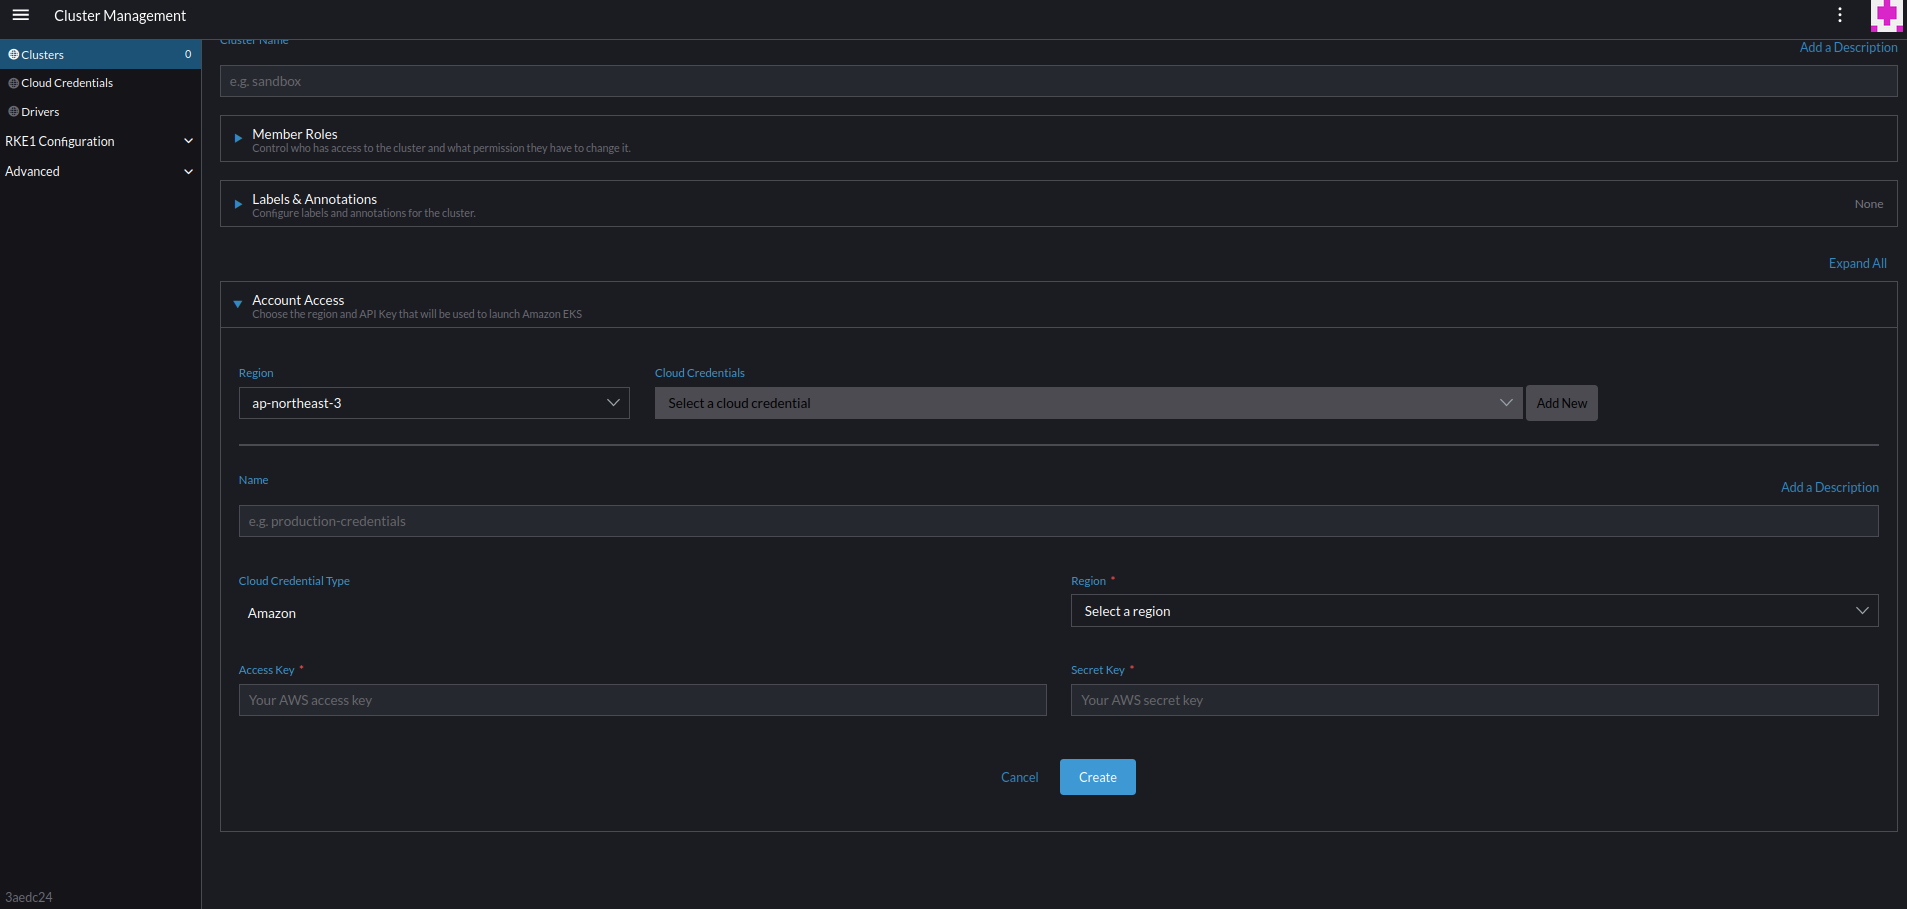Screen dimensions: 1907x909
Task: Open the navigation hamburger menu
Action: pos(20,15)
